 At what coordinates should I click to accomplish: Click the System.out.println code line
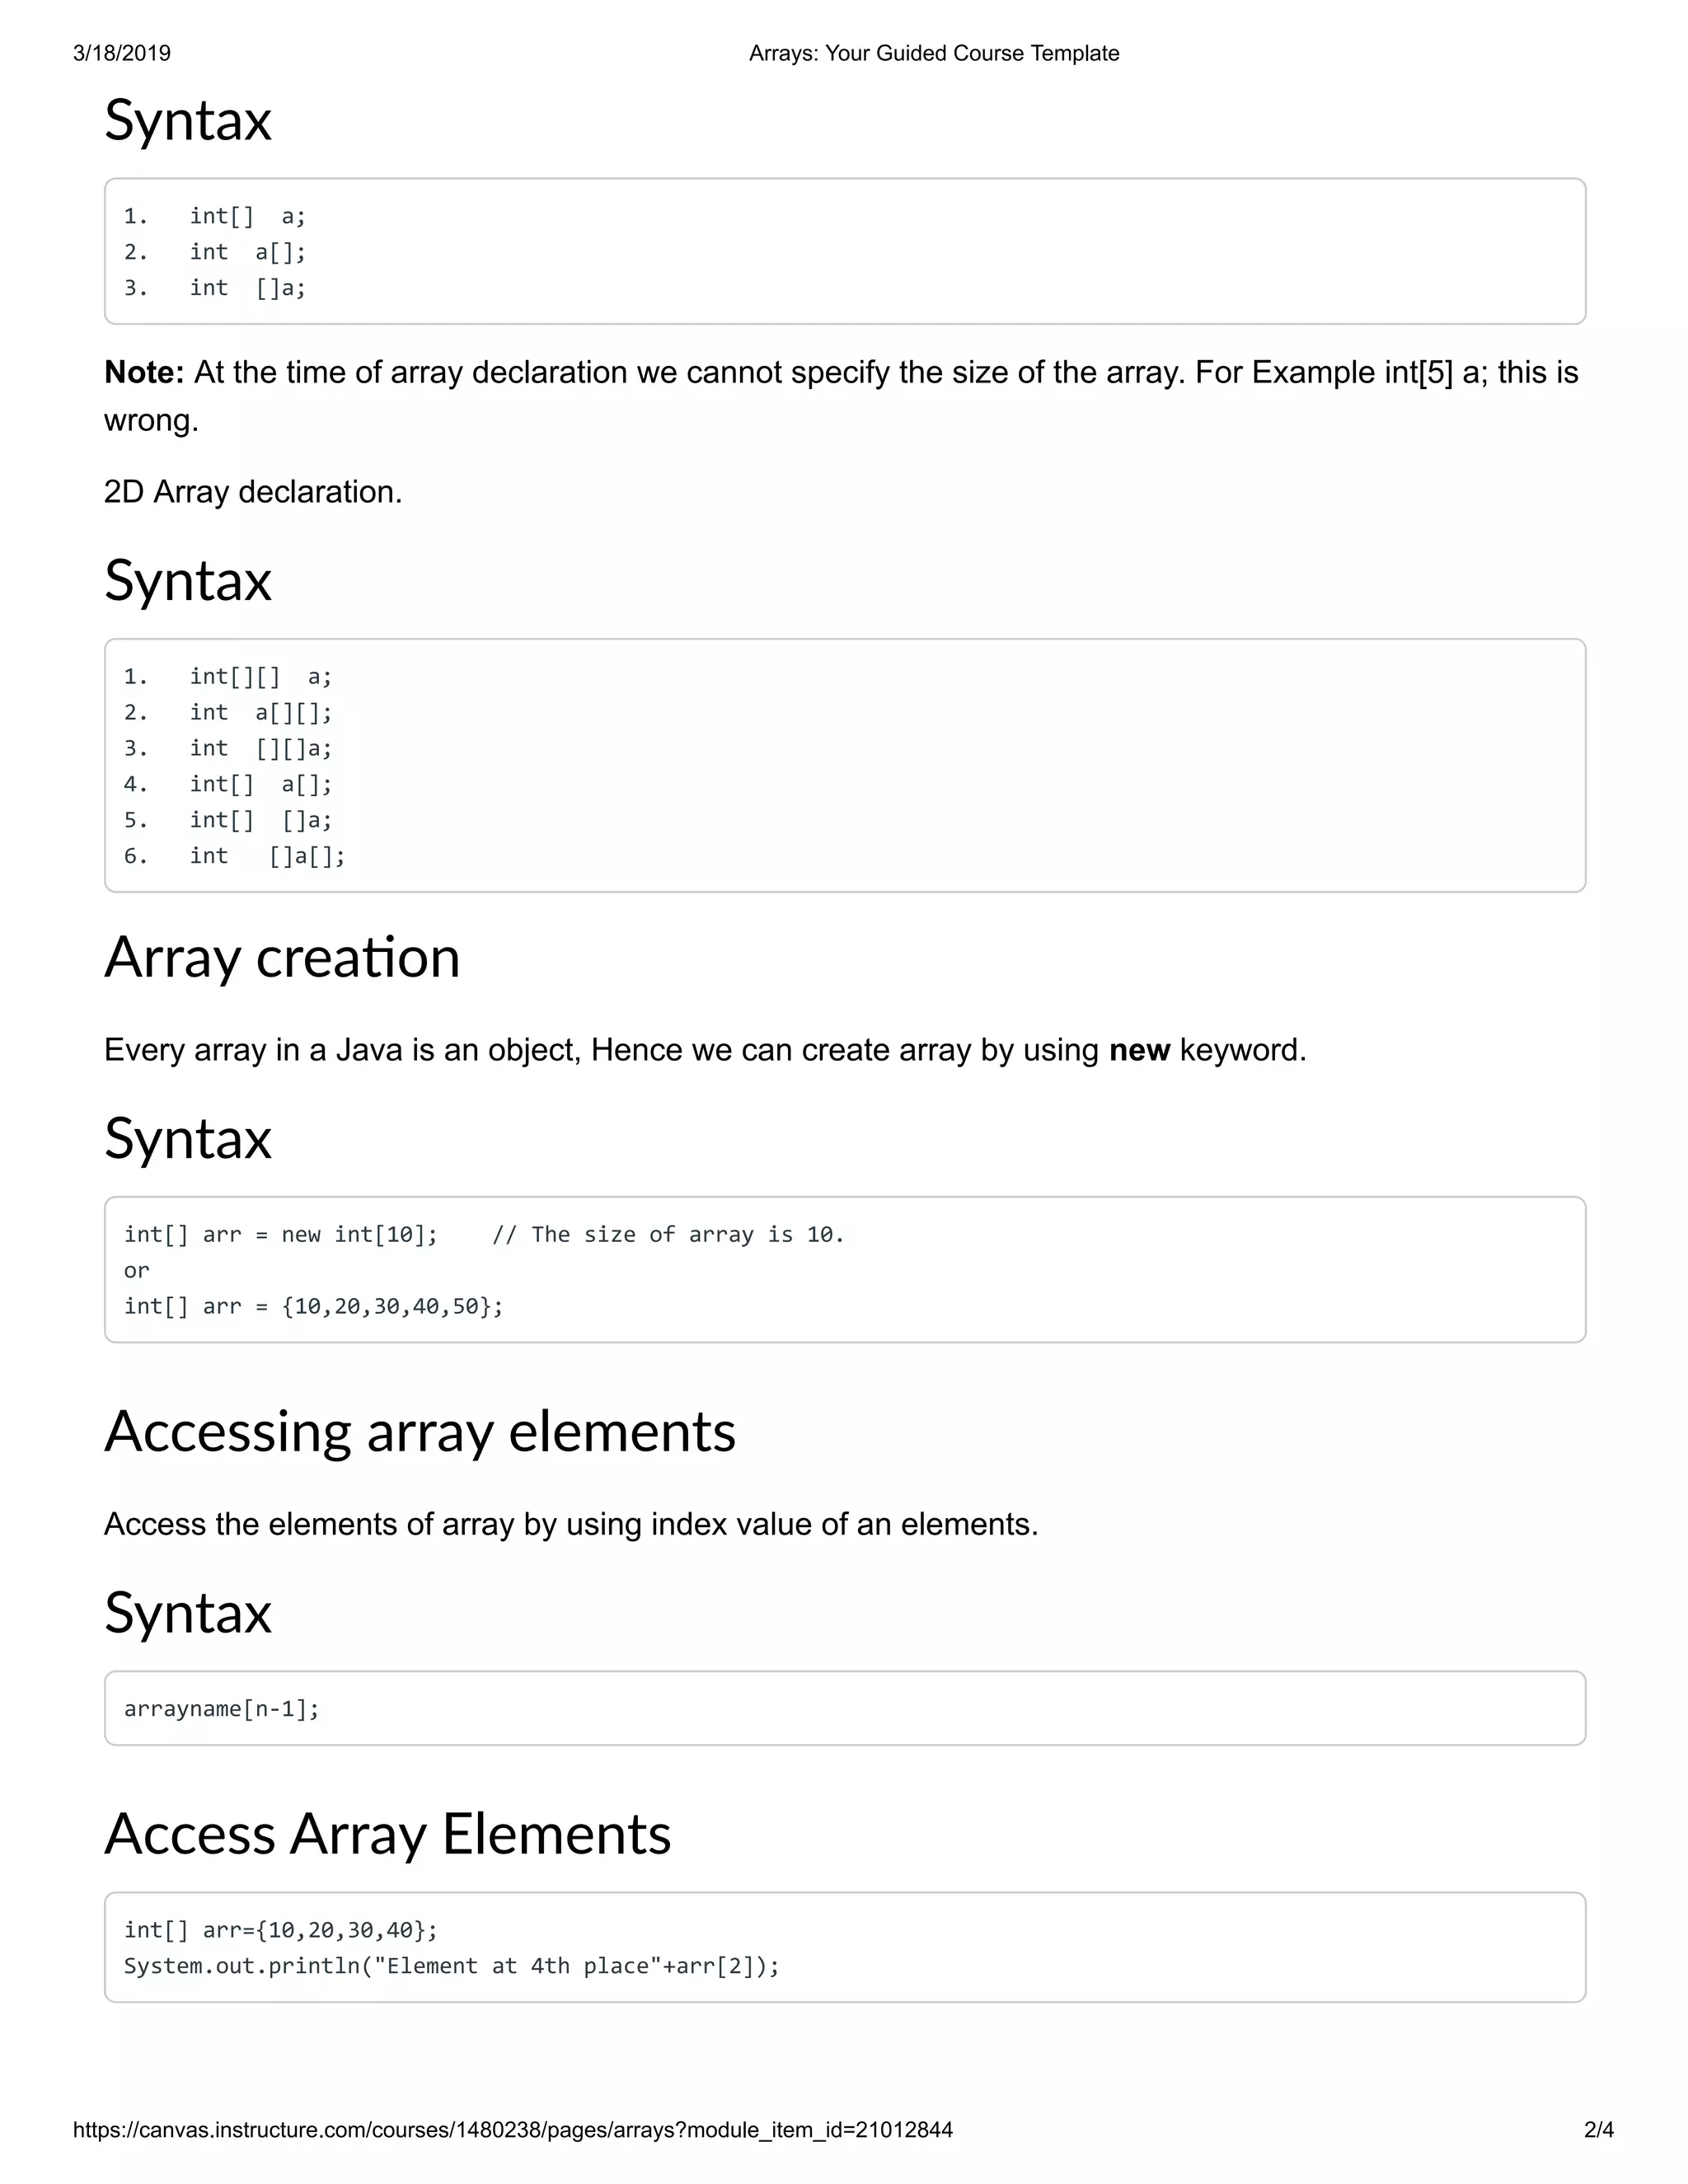click(451, 1966)
